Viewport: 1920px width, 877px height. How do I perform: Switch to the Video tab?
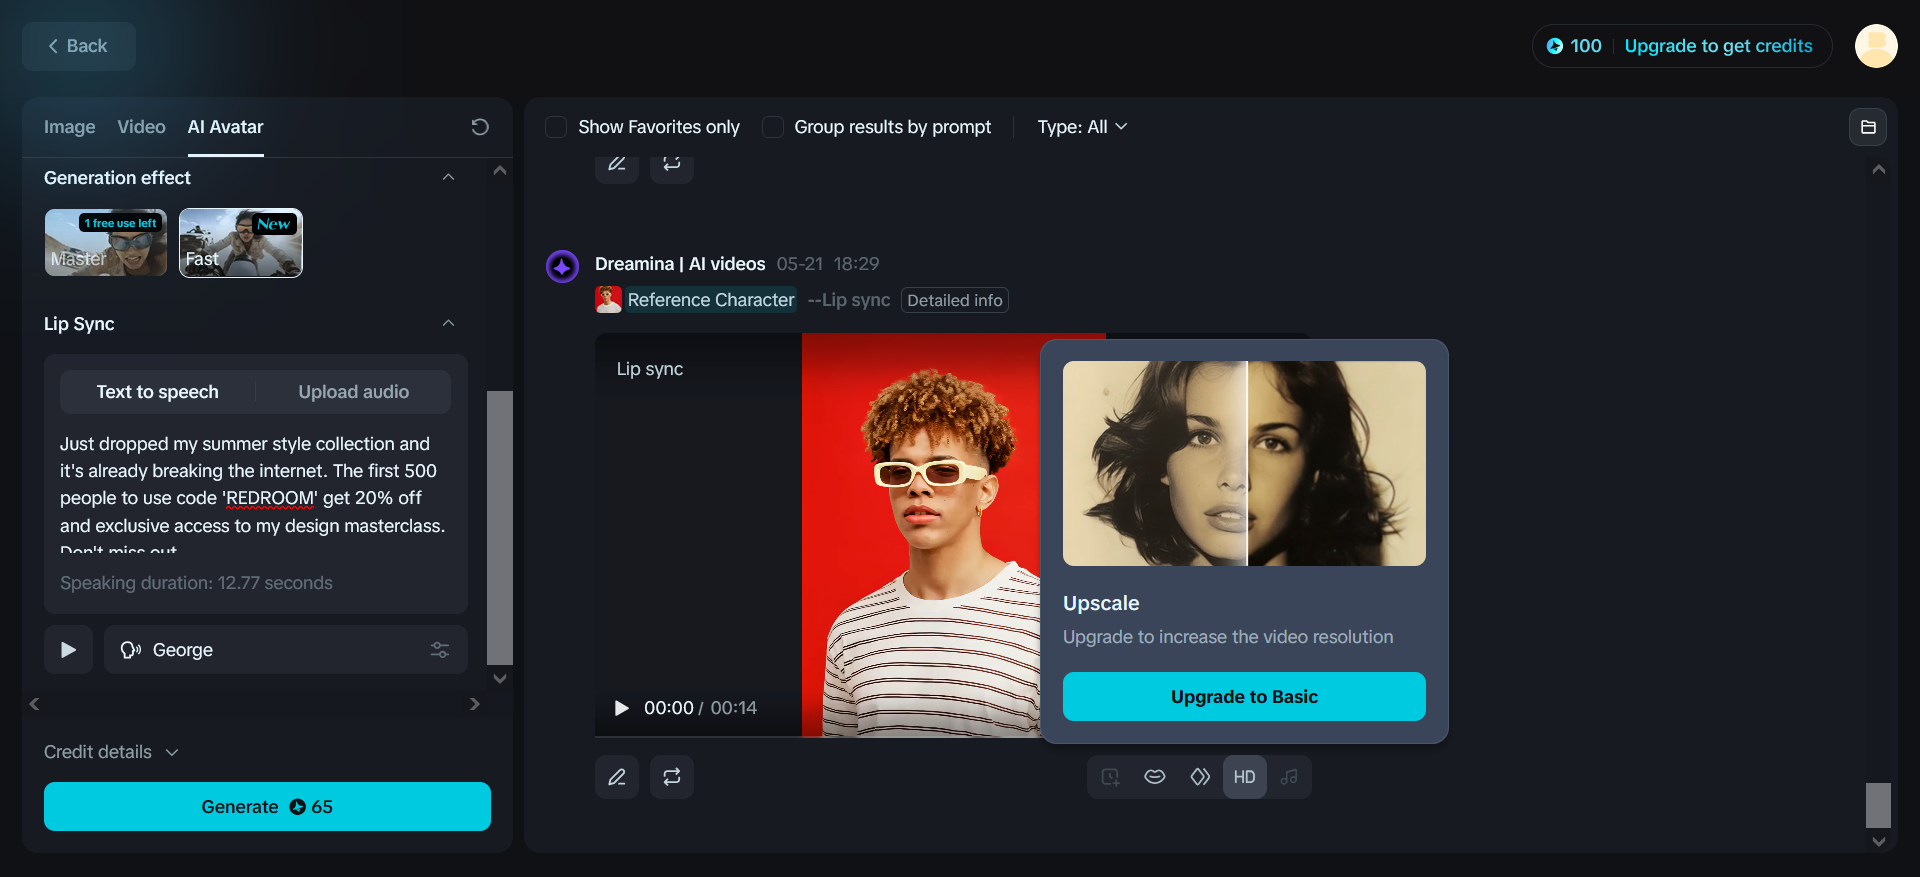tap(141, 127)
